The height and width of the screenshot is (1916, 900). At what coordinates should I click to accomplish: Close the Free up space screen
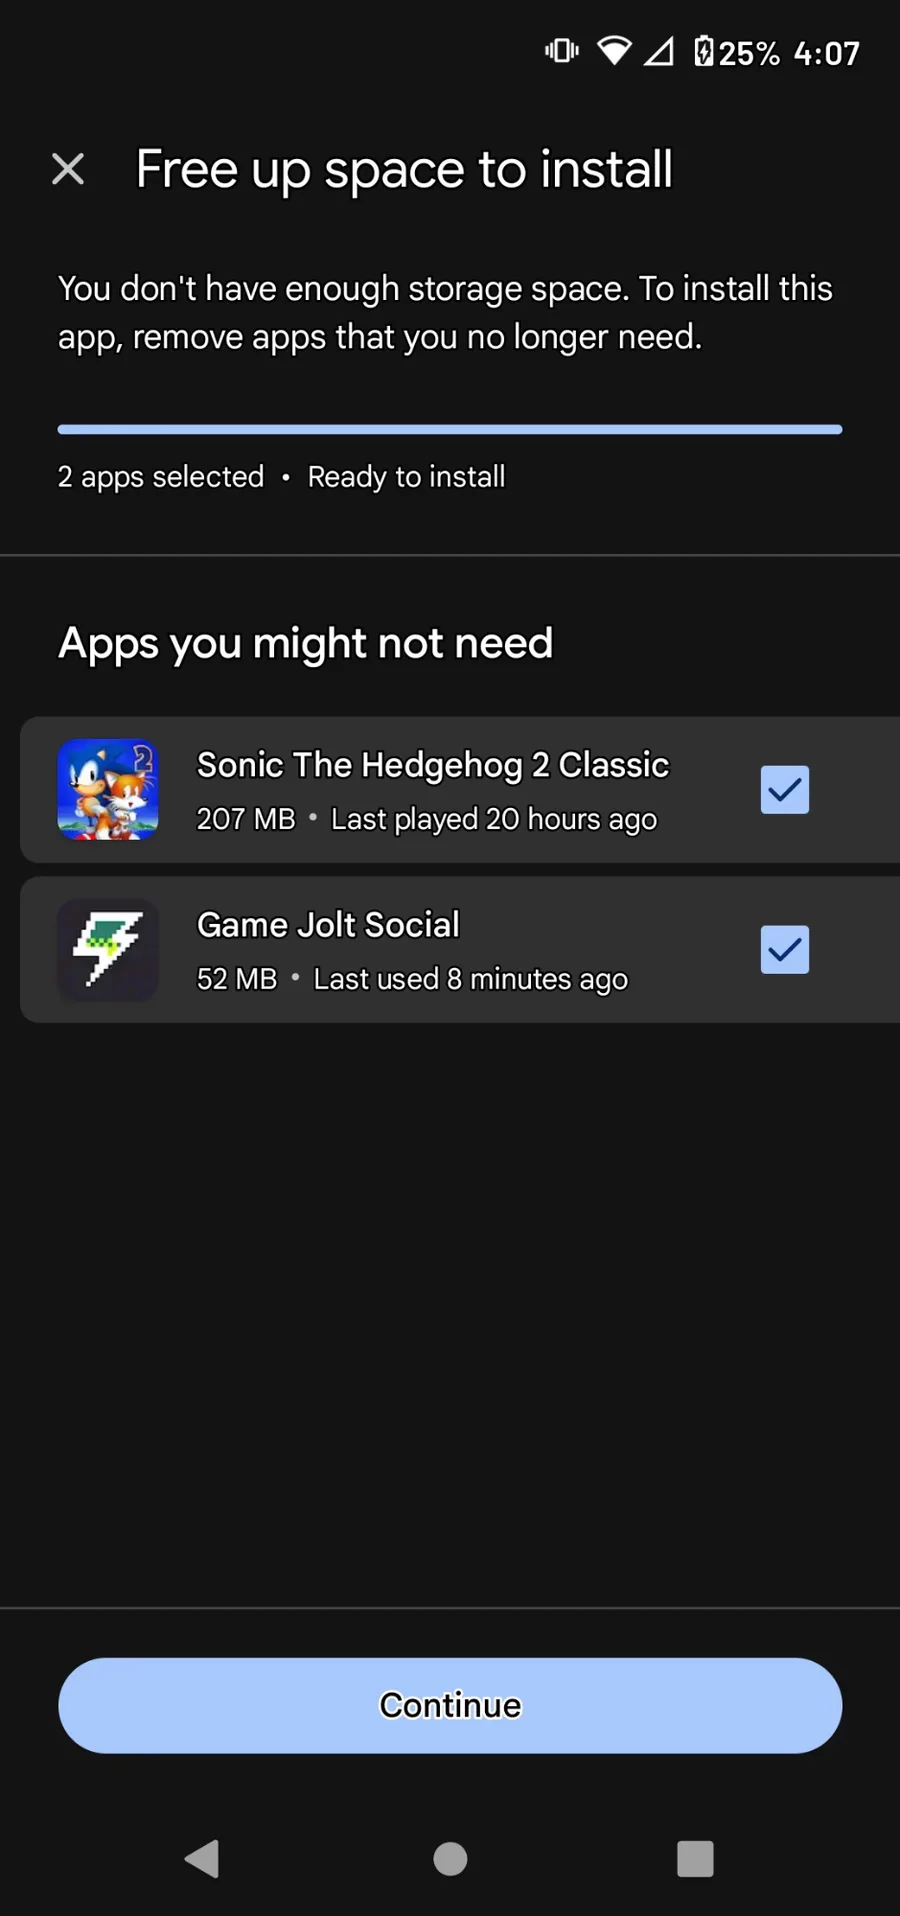(x=68, y=169)
